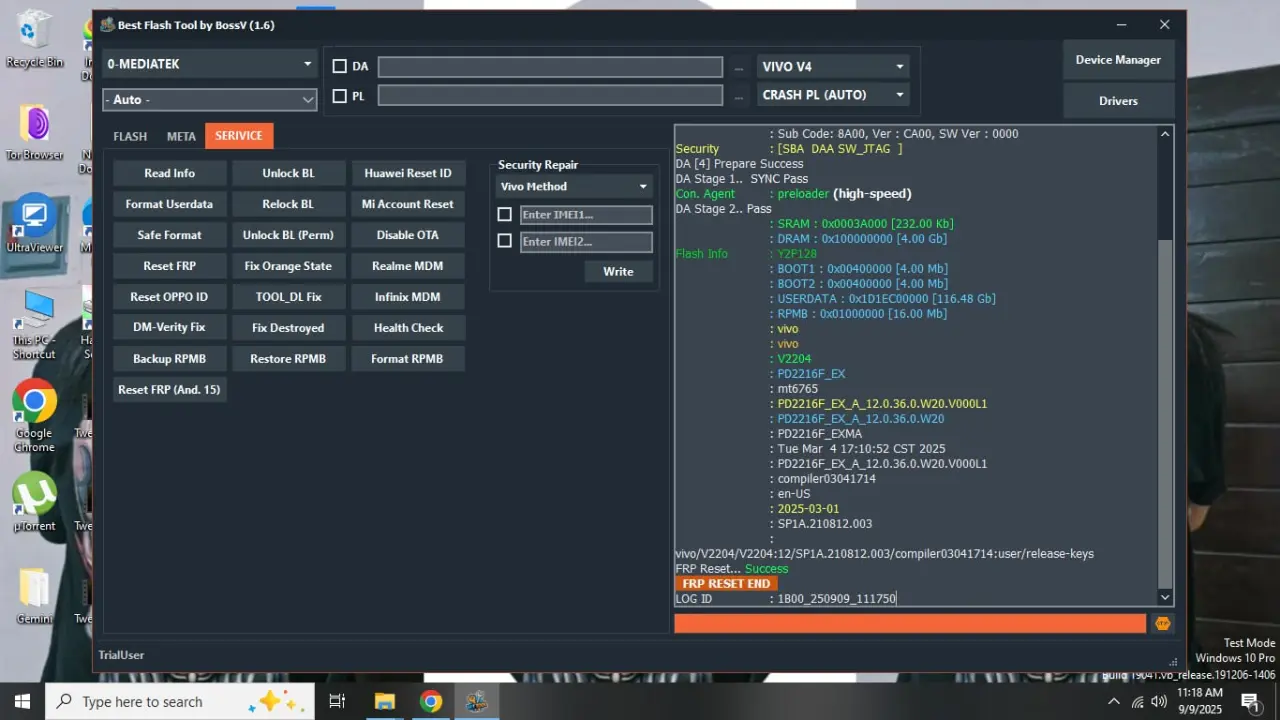Click Format RPMB
The height and width of the screenshot is (720, 1280).
pos(408,359)
